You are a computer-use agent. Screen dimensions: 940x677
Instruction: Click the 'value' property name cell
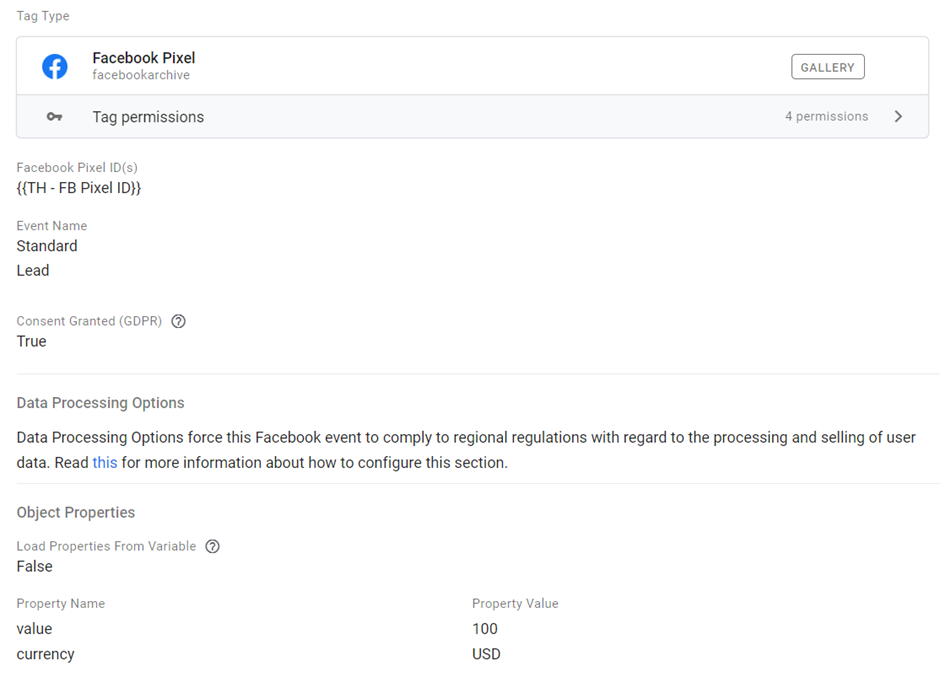coord(34,629)
